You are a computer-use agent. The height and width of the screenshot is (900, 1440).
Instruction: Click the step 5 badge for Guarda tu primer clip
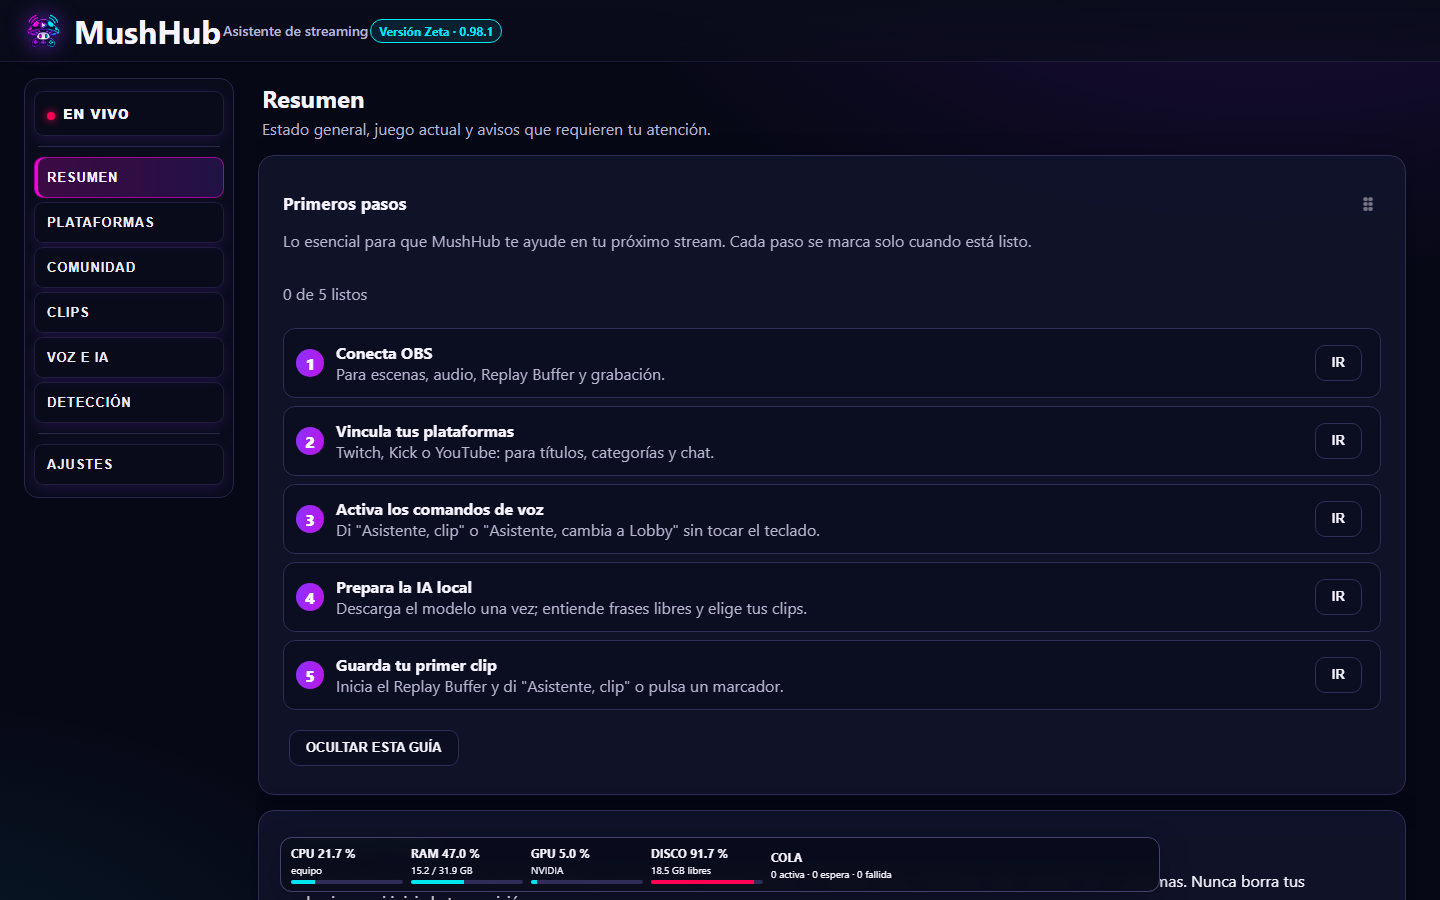coord(310,675)
